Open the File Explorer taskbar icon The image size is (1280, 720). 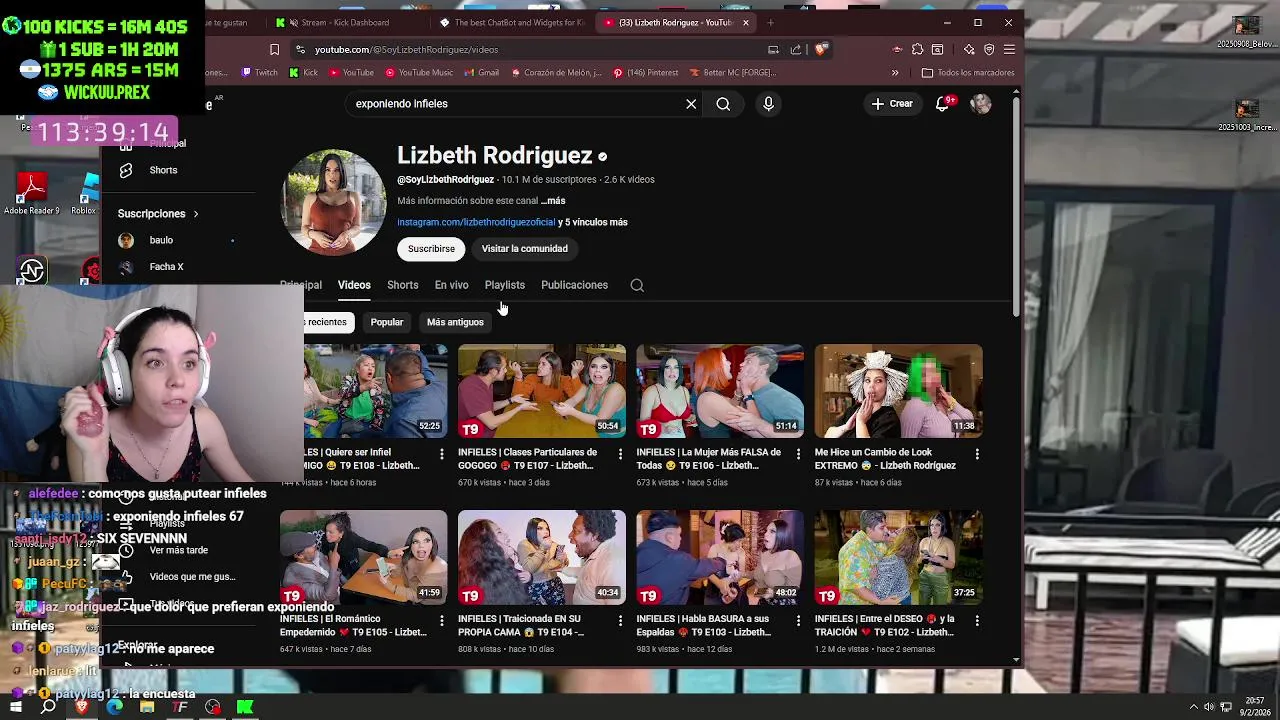pyautogui.click(x=147, y=707)
